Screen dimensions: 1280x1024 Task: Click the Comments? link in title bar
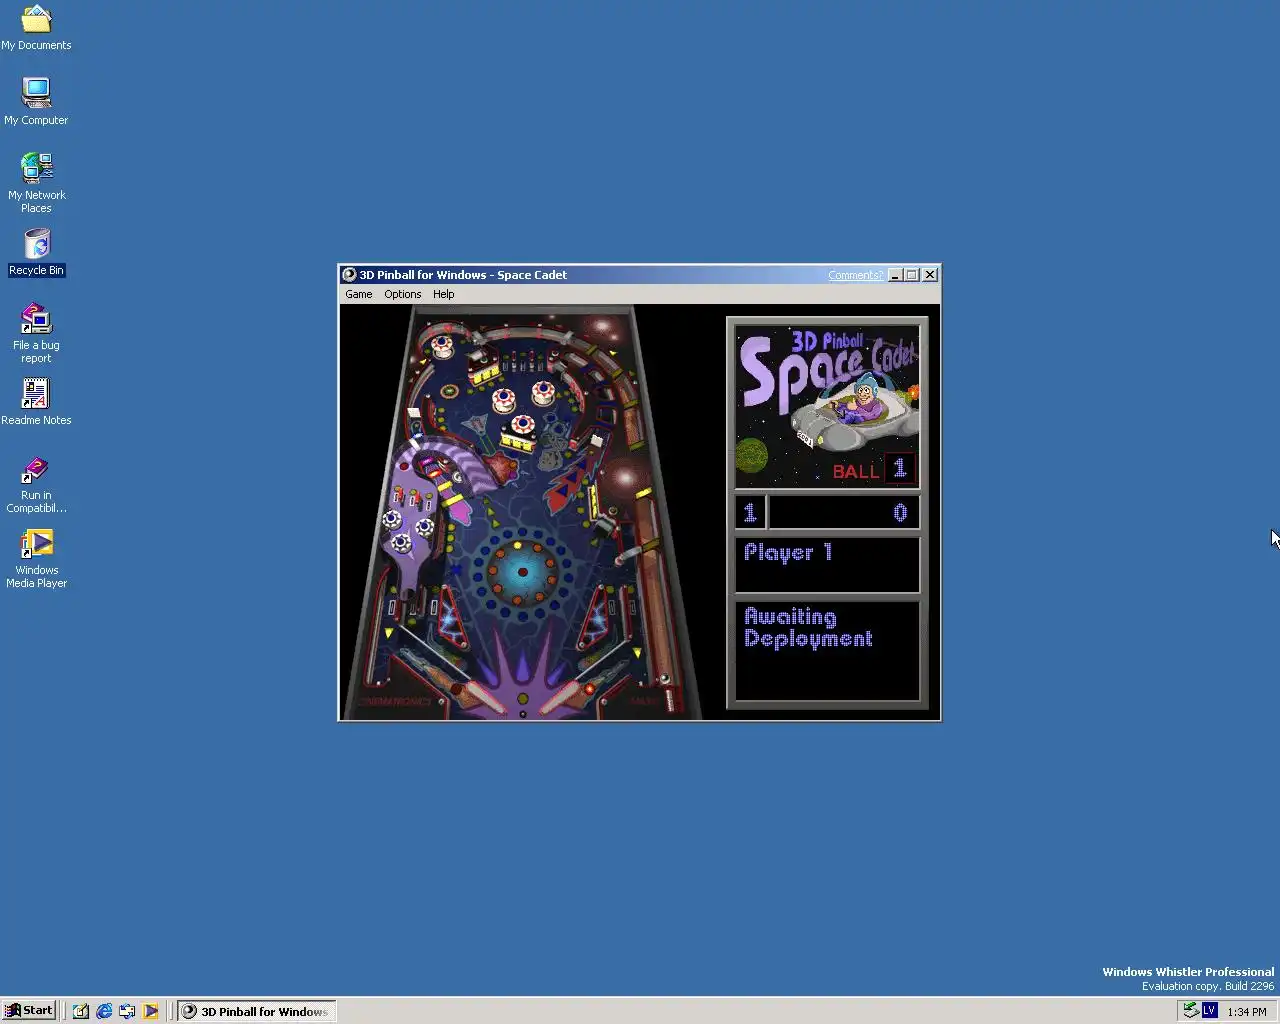(x=855, y=275)
